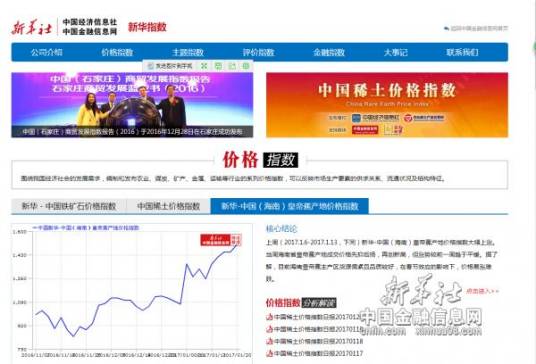The width and height of the screenshot is (536, 364).
Task: Click the PDF icon beside 中国稀土价格指数日报20170117
Action: coord(269,353)
